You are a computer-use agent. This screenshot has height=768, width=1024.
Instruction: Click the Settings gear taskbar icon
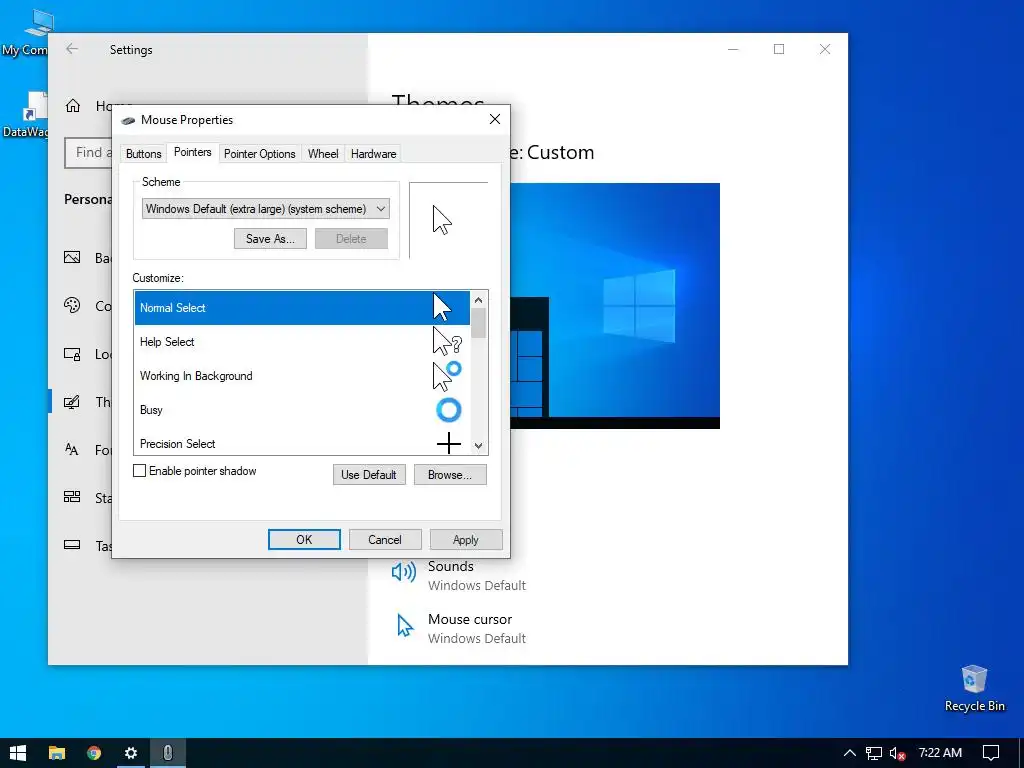coord(131,753)
